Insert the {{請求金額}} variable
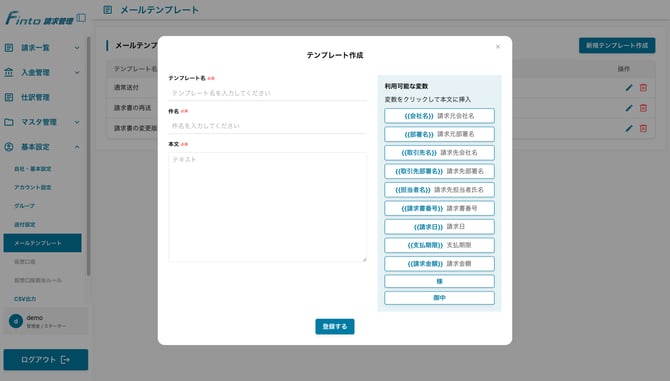 pos(439,264)
